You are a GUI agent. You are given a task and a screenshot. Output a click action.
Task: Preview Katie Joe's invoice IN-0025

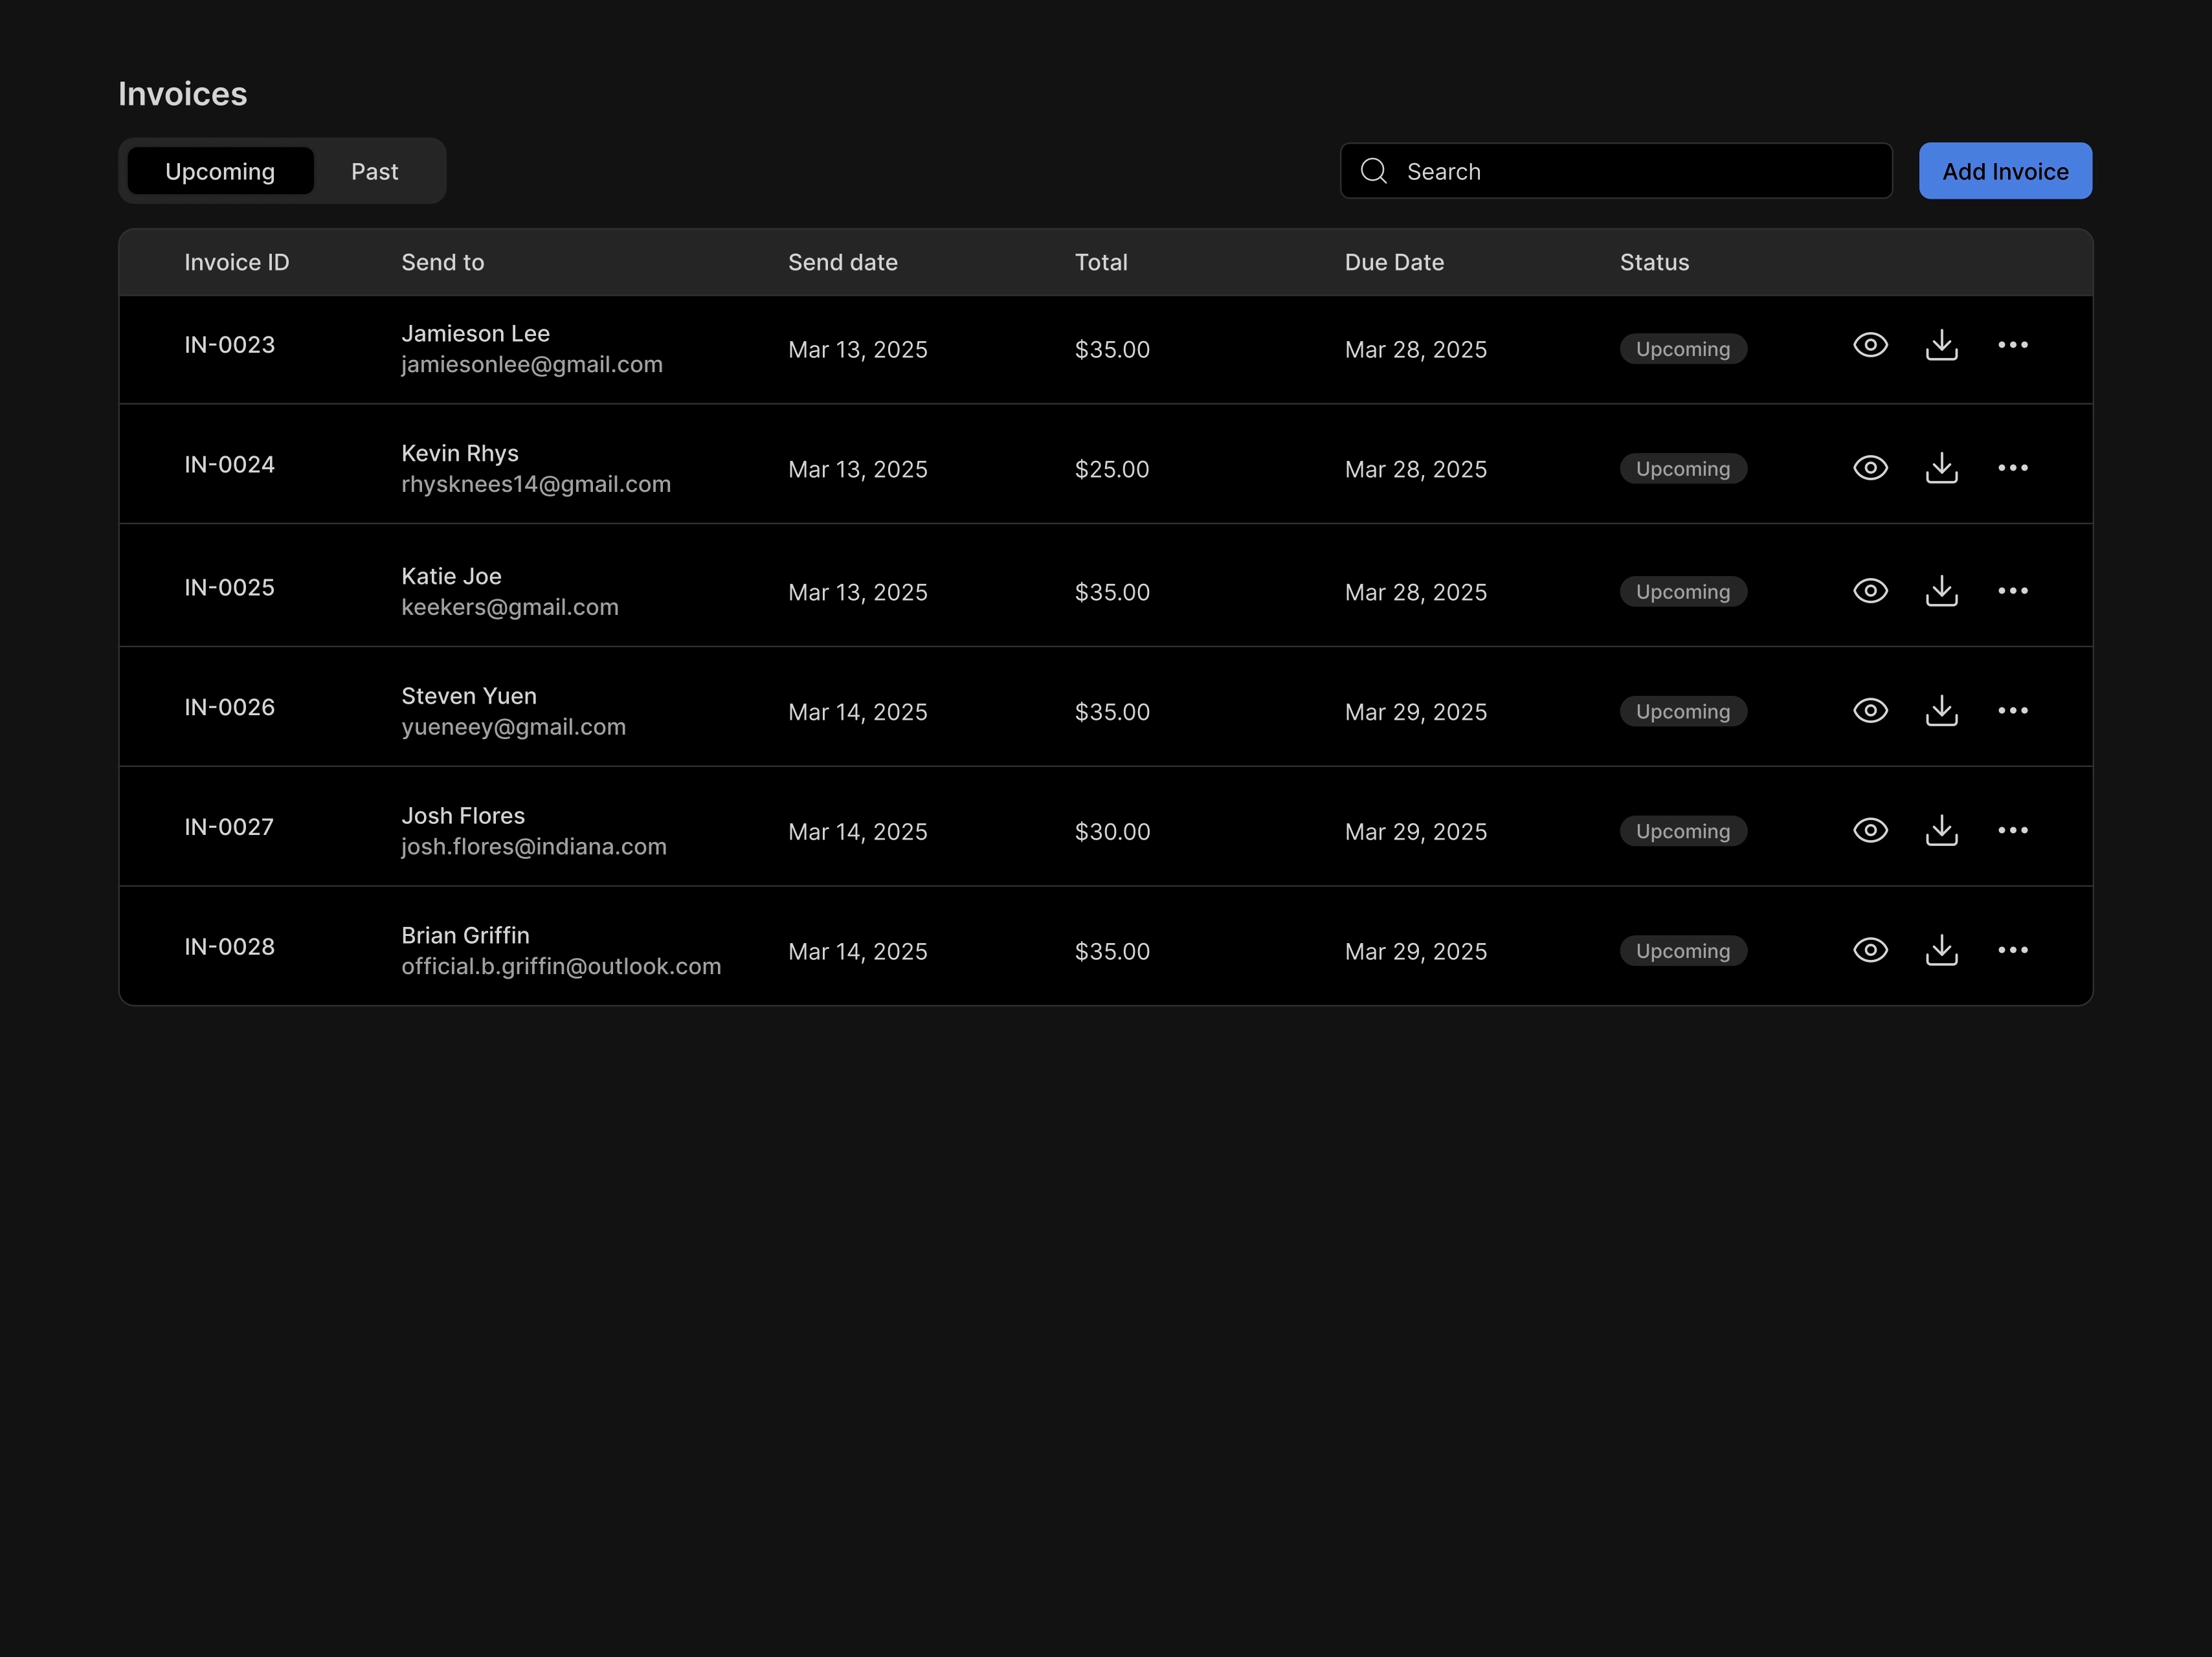1870,590
